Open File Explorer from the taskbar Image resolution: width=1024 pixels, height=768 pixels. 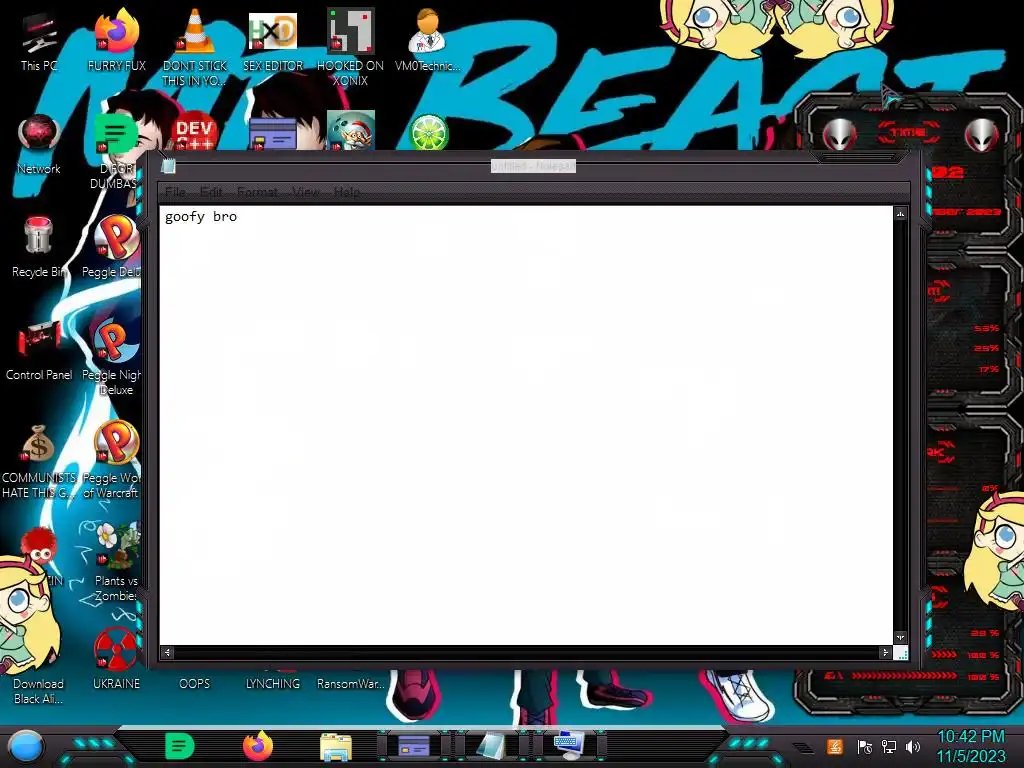click(336, 747)
